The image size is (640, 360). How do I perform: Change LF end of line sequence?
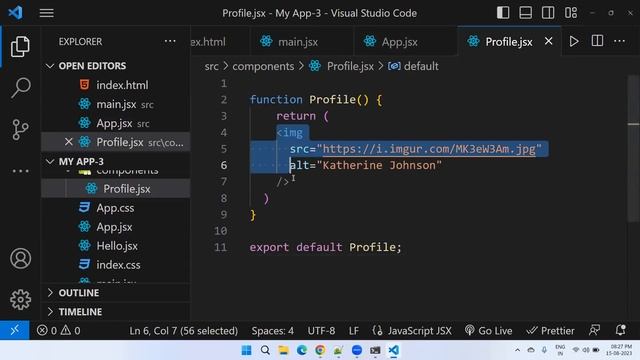[x=353, y=331]
